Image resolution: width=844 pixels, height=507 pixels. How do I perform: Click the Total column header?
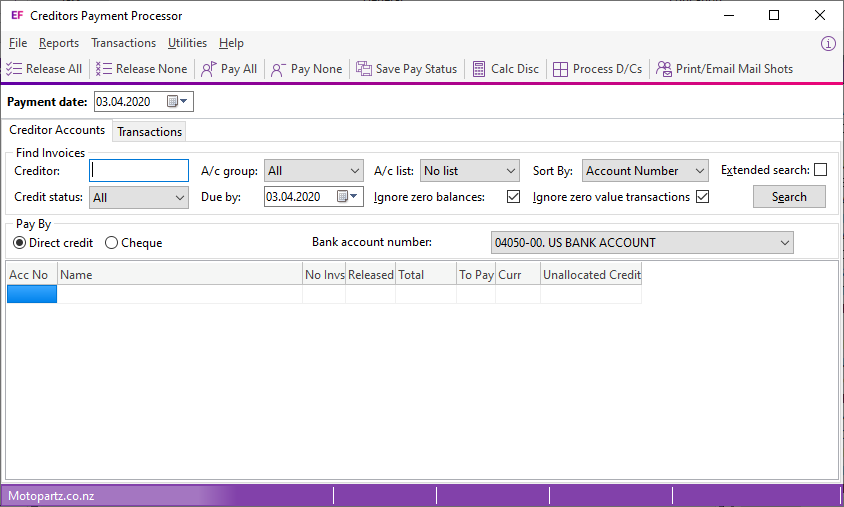(426, 274)
